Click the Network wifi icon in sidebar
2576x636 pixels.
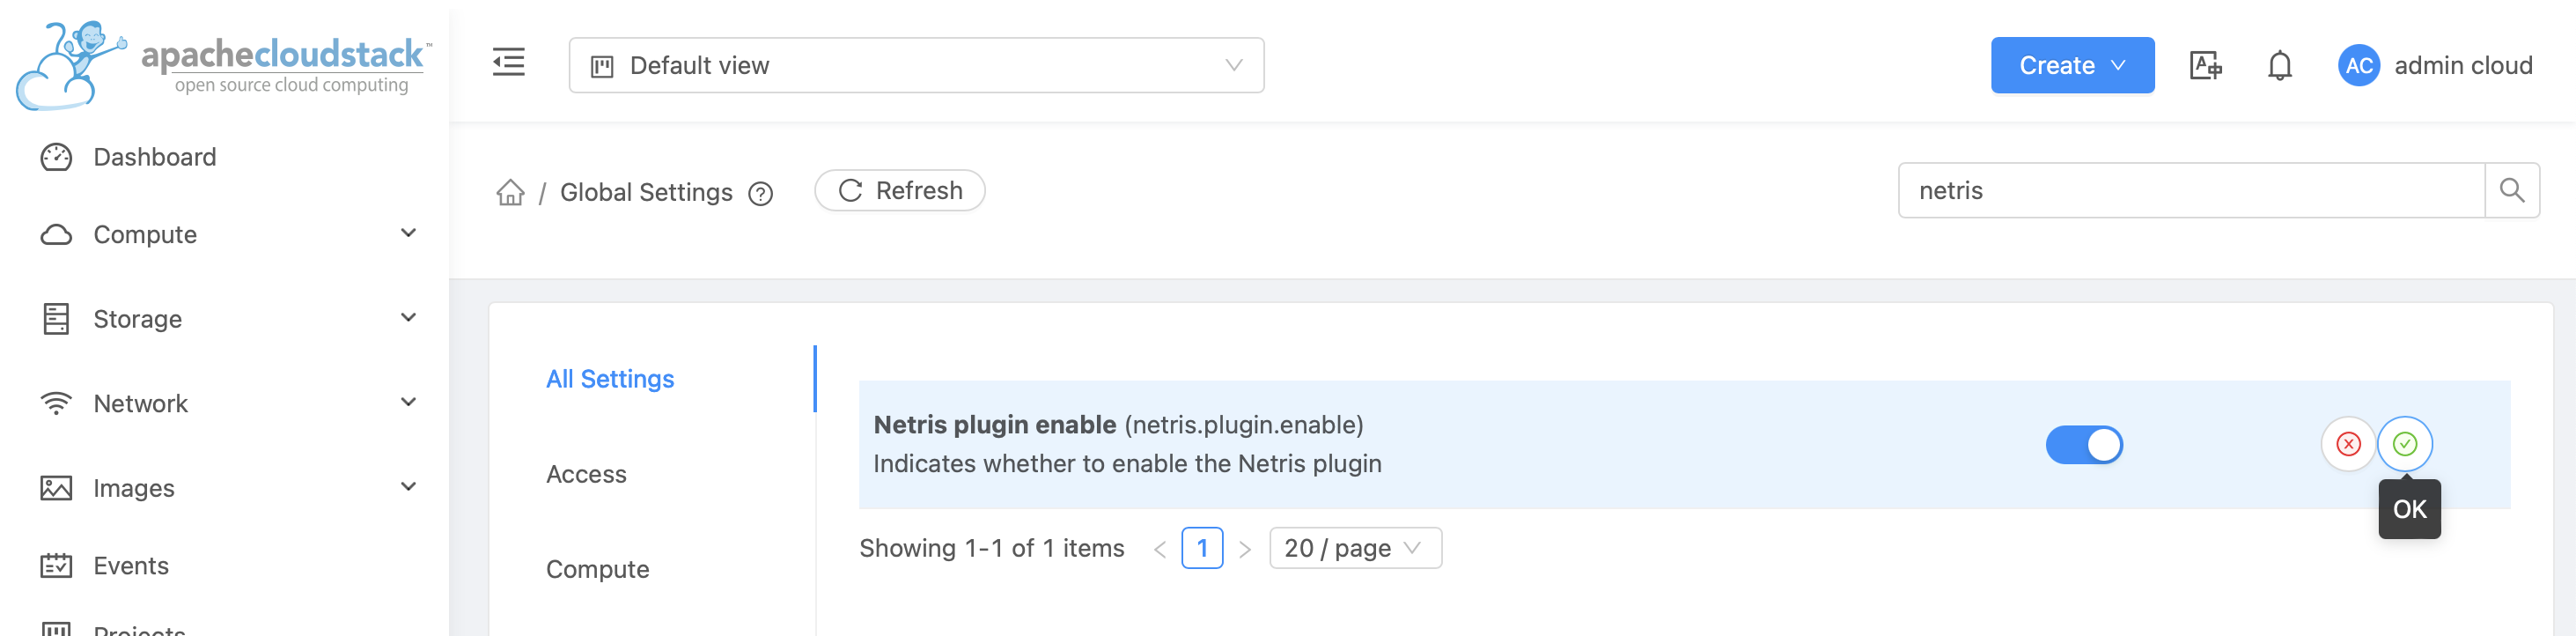[58, 402]
